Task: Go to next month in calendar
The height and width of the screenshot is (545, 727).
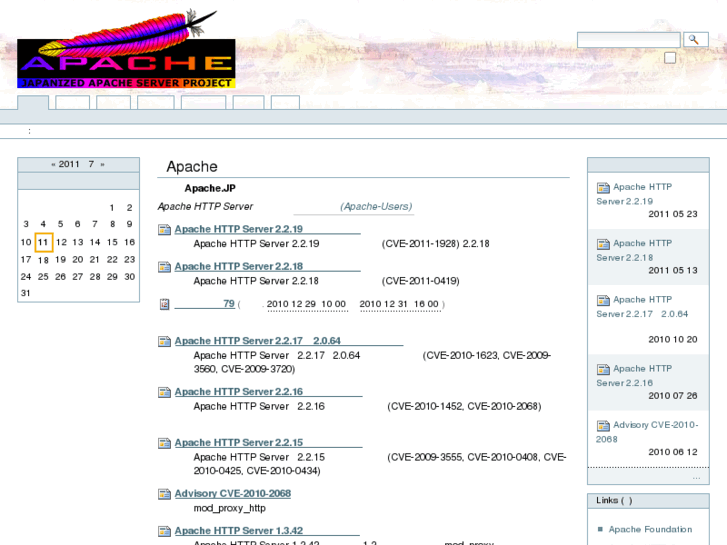Action: pyautogui.click(x=102, y=164)
